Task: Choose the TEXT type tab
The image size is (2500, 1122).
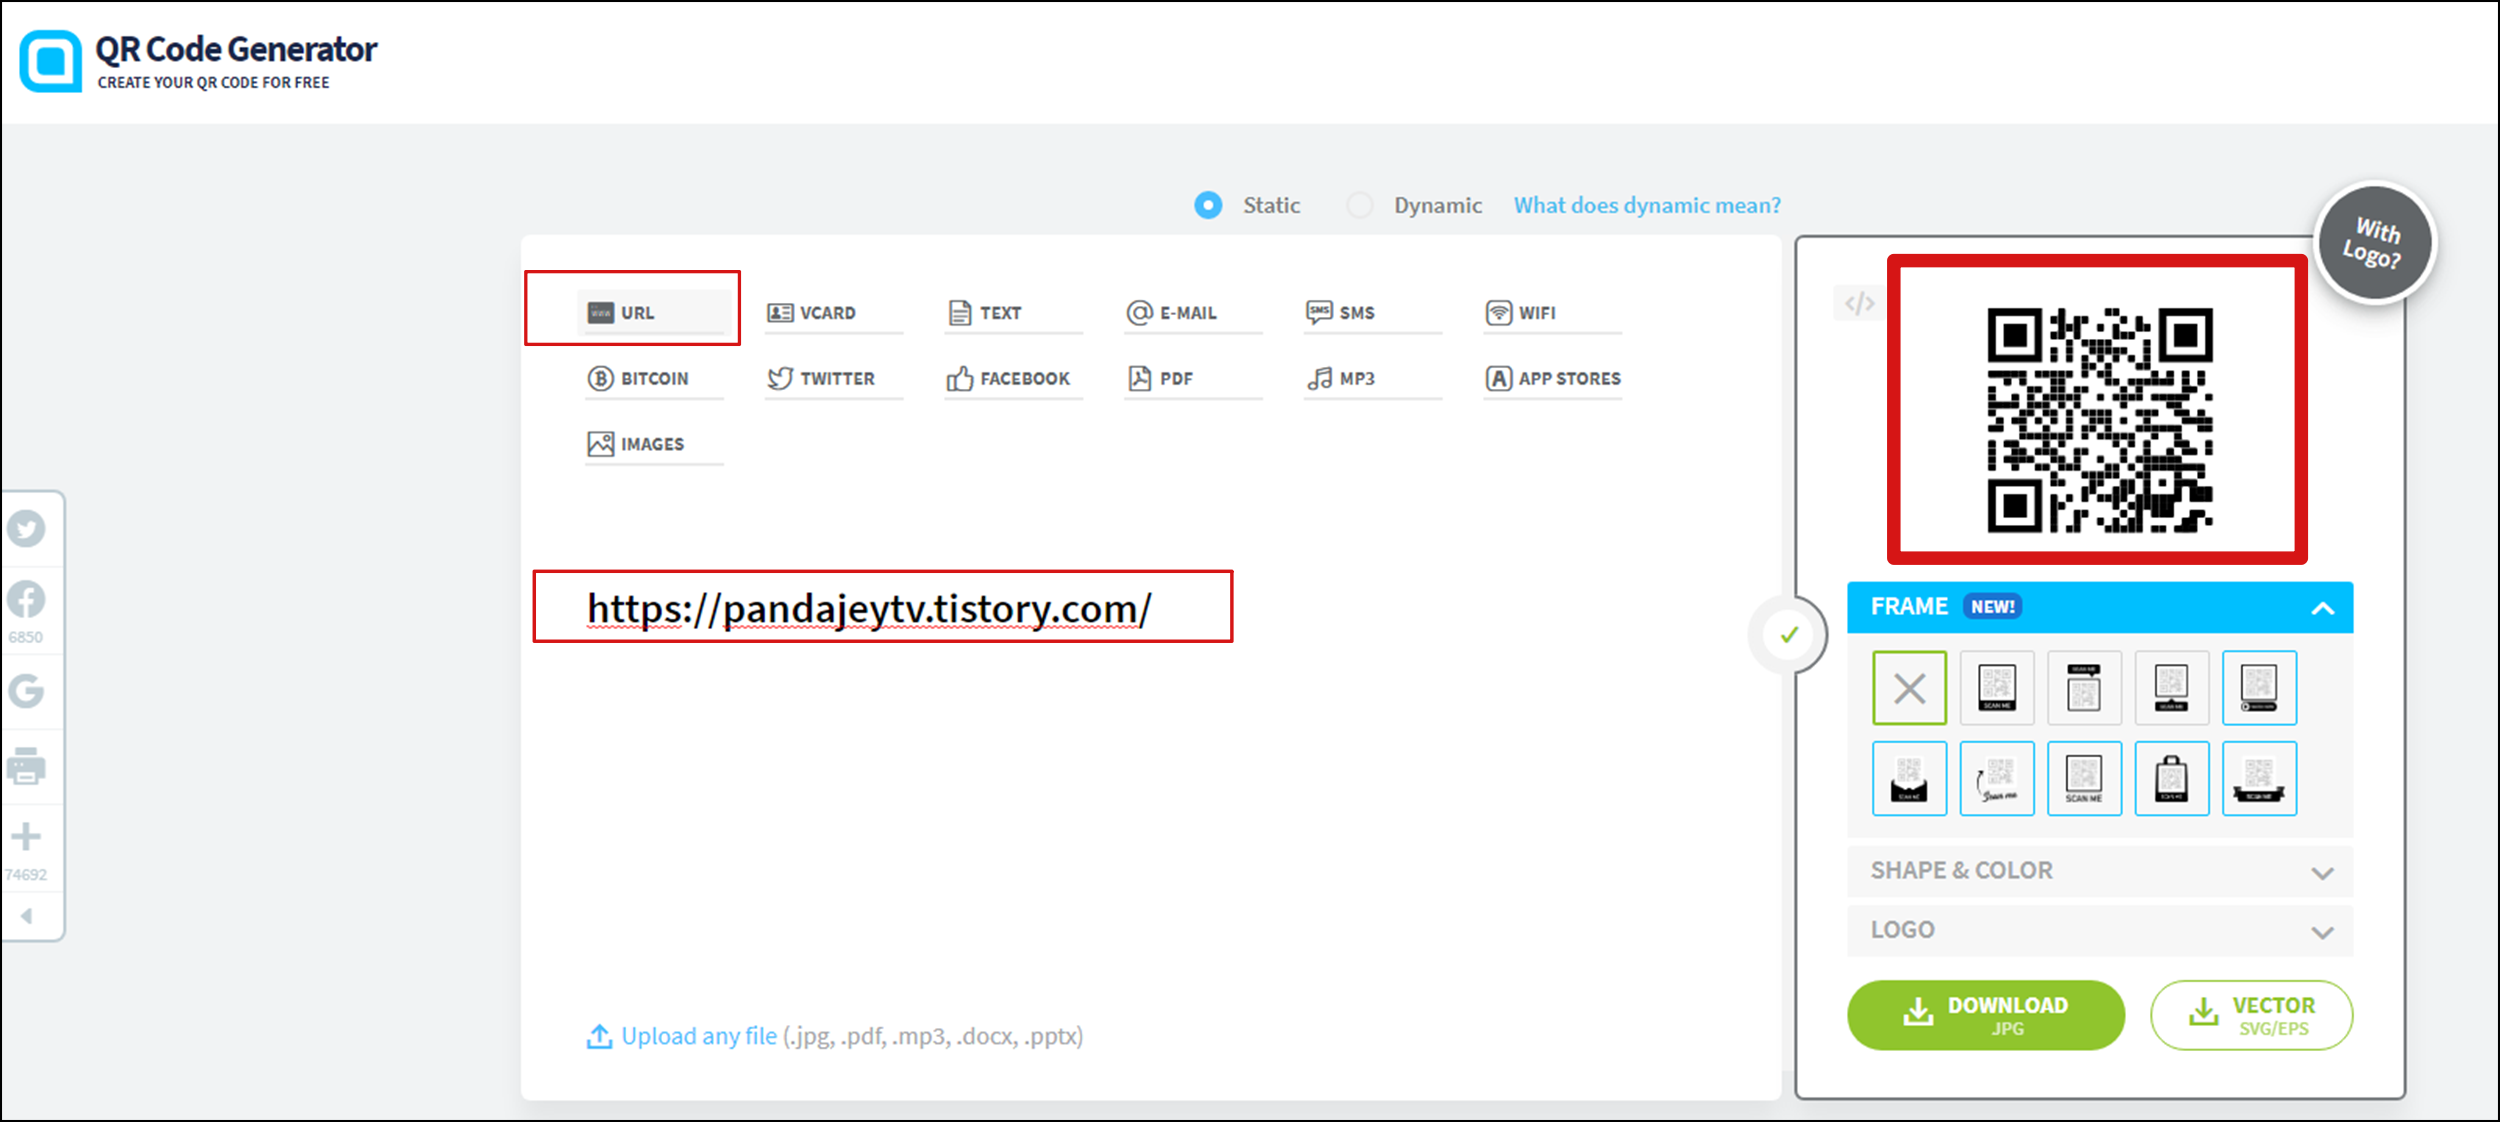Action: click(x=1013, y=313)
